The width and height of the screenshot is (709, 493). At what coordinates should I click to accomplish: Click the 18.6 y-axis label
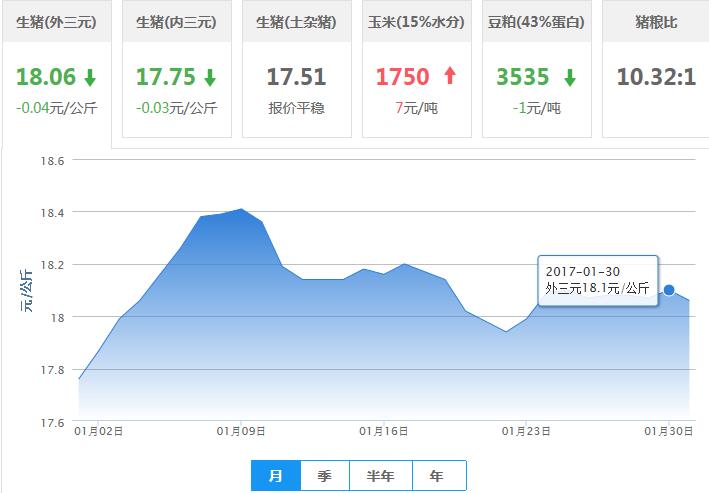[x=52, y=161]
